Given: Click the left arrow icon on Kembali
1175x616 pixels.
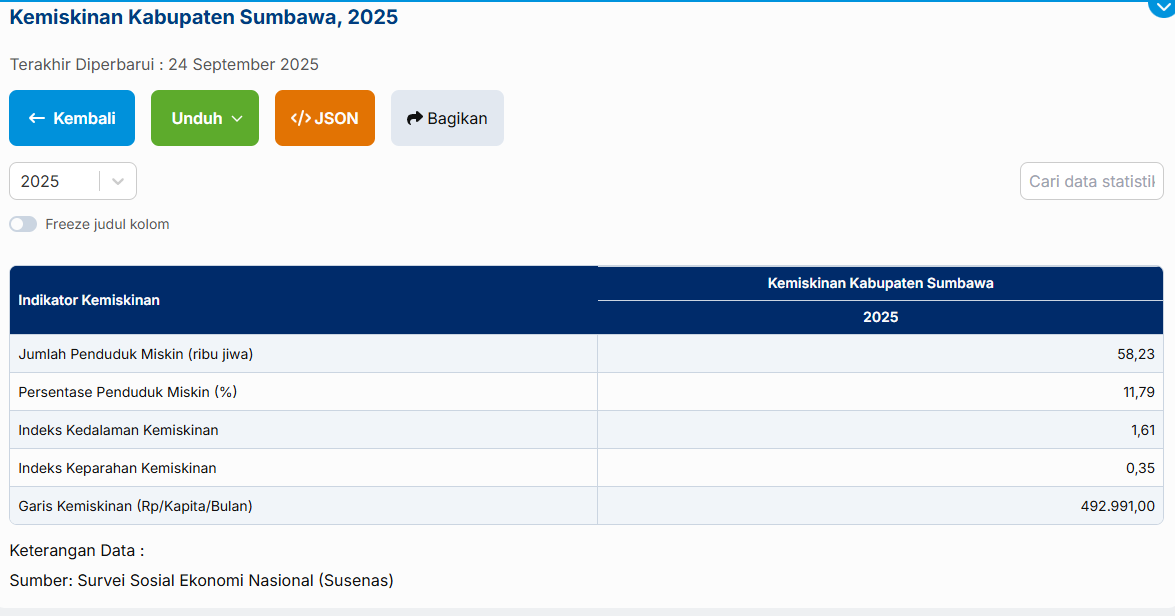Looking at the screenshot, I should point(37,118).
